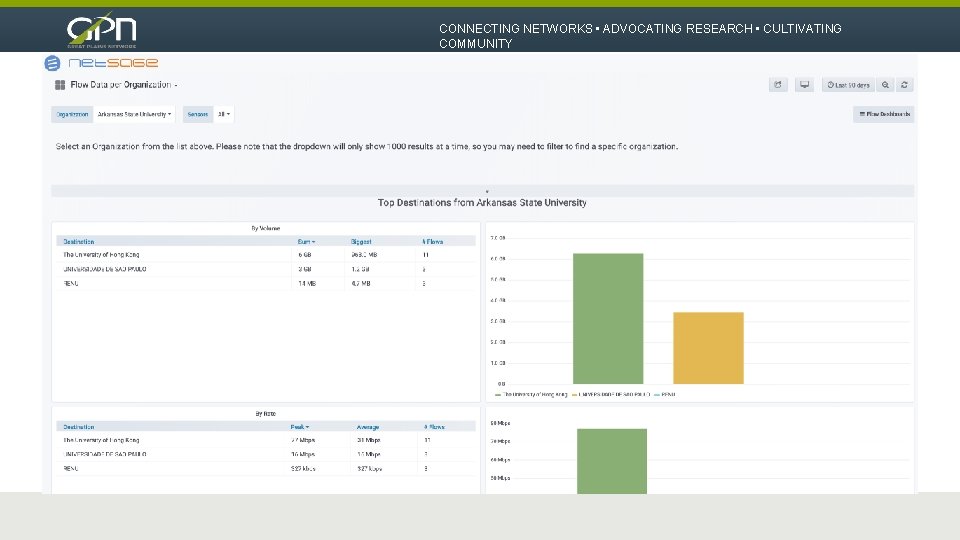Open the Arkansas State University organization dropdown
Screen dimensions: 960x540
134,114
